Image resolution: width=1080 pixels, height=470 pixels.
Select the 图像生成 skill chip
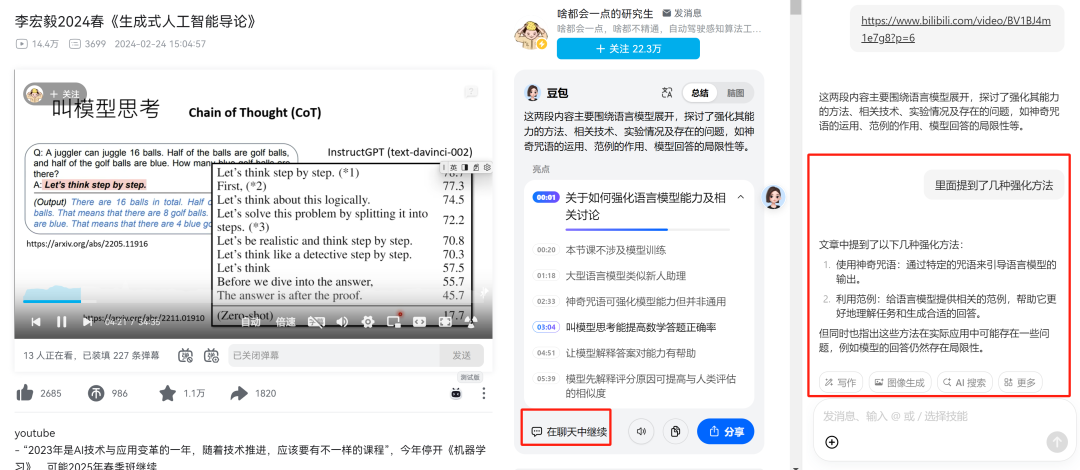tap(900, 382)
